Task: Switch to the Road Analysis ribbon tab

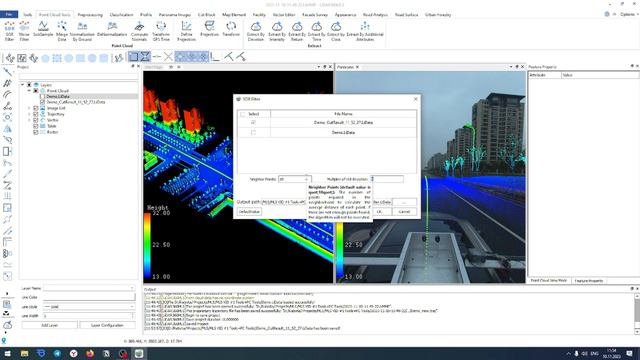Action: point(376,15)
